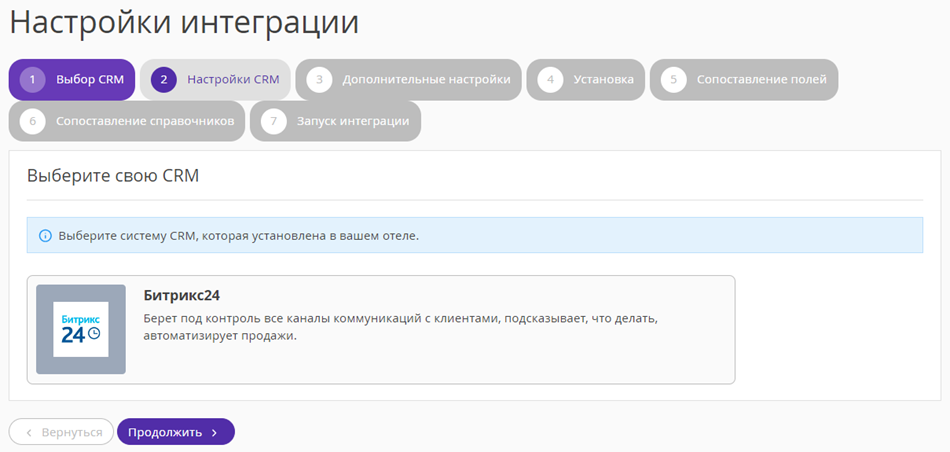The height and width of the screenshot is (452, 950).
Task: Click the Продолжить button
Action: 176,432
